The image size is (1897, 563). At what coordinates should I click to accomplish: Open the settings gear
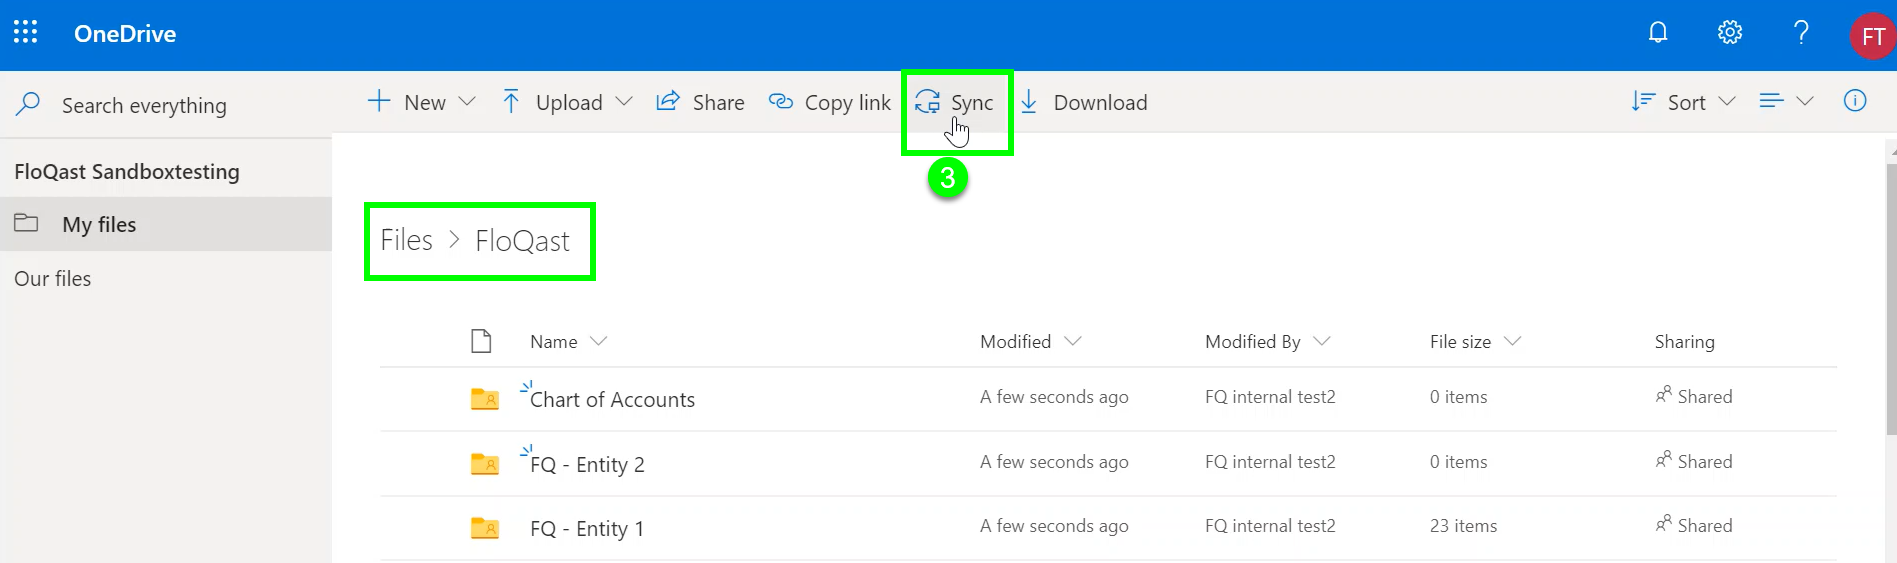click(x=1730, y=33)
